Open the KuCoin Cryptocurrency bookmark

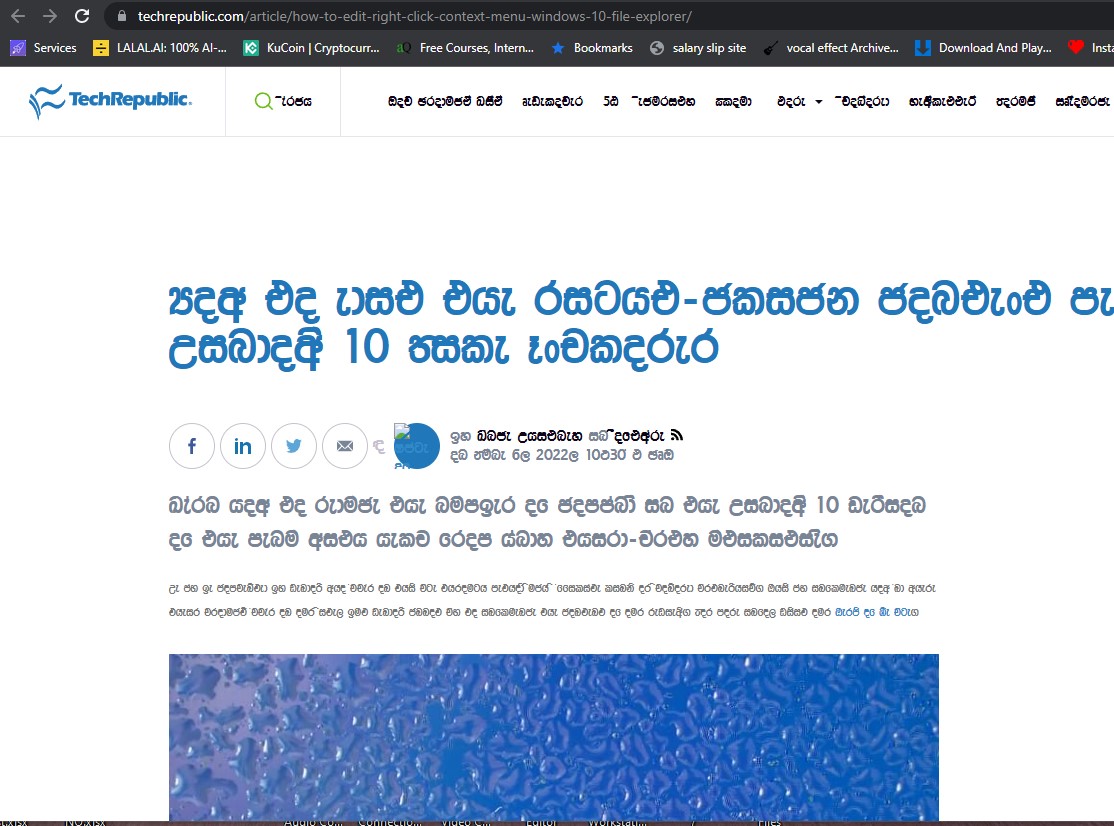coord(311,48)
